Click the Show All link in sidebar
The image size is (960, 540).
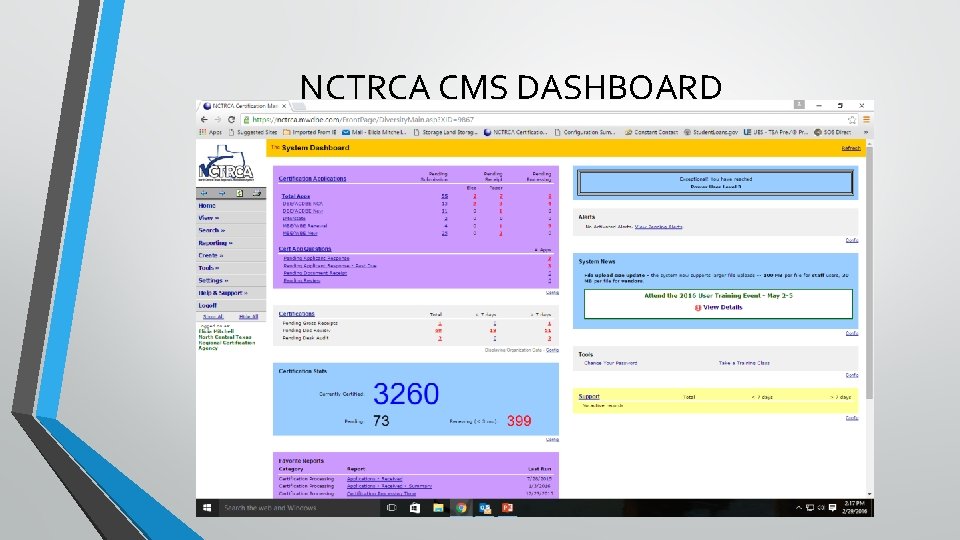213,317
